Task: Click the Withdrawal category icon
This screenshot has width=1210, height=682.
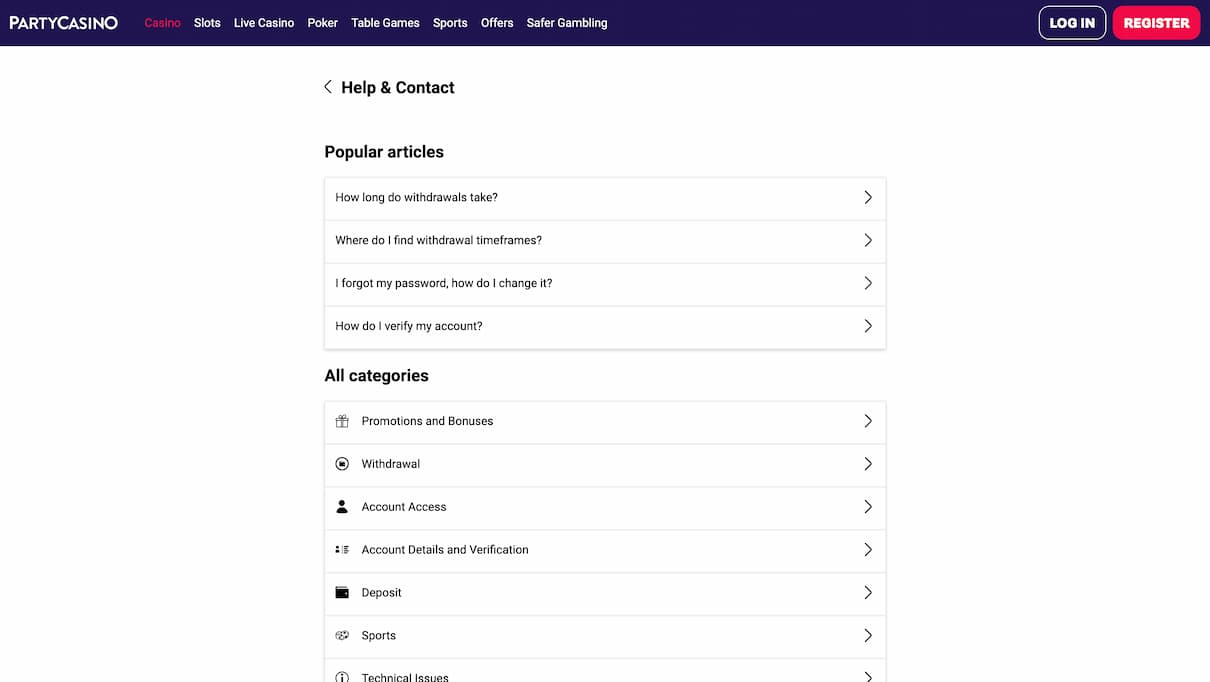Action: tap(342, 464)
